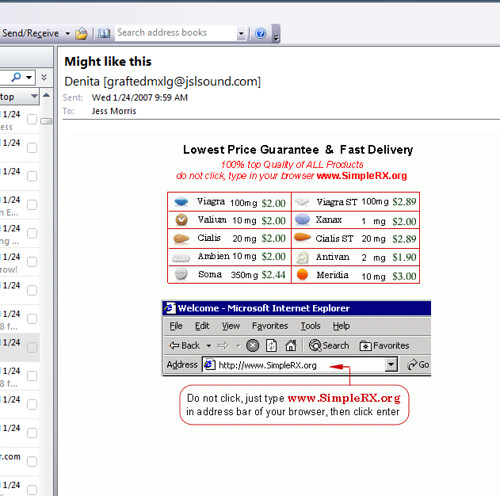500x496 pixels.
Task: Open File menu in embedded Internet Explorer image
Action: pos(176,326)
